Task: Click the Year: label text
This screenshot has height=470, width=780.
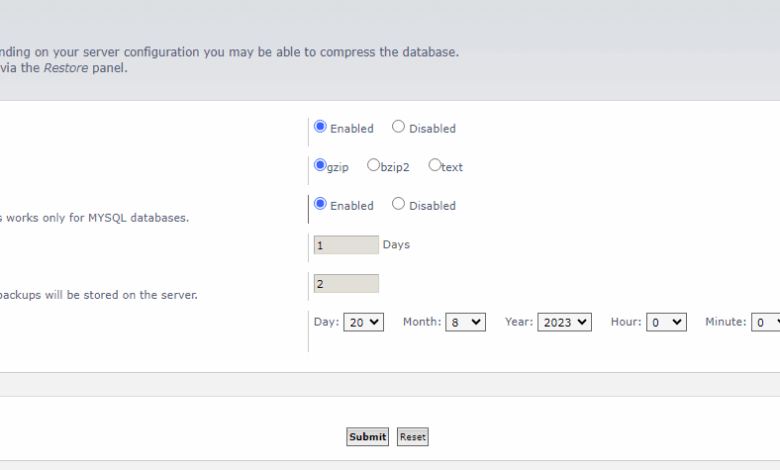Action: 518,322
